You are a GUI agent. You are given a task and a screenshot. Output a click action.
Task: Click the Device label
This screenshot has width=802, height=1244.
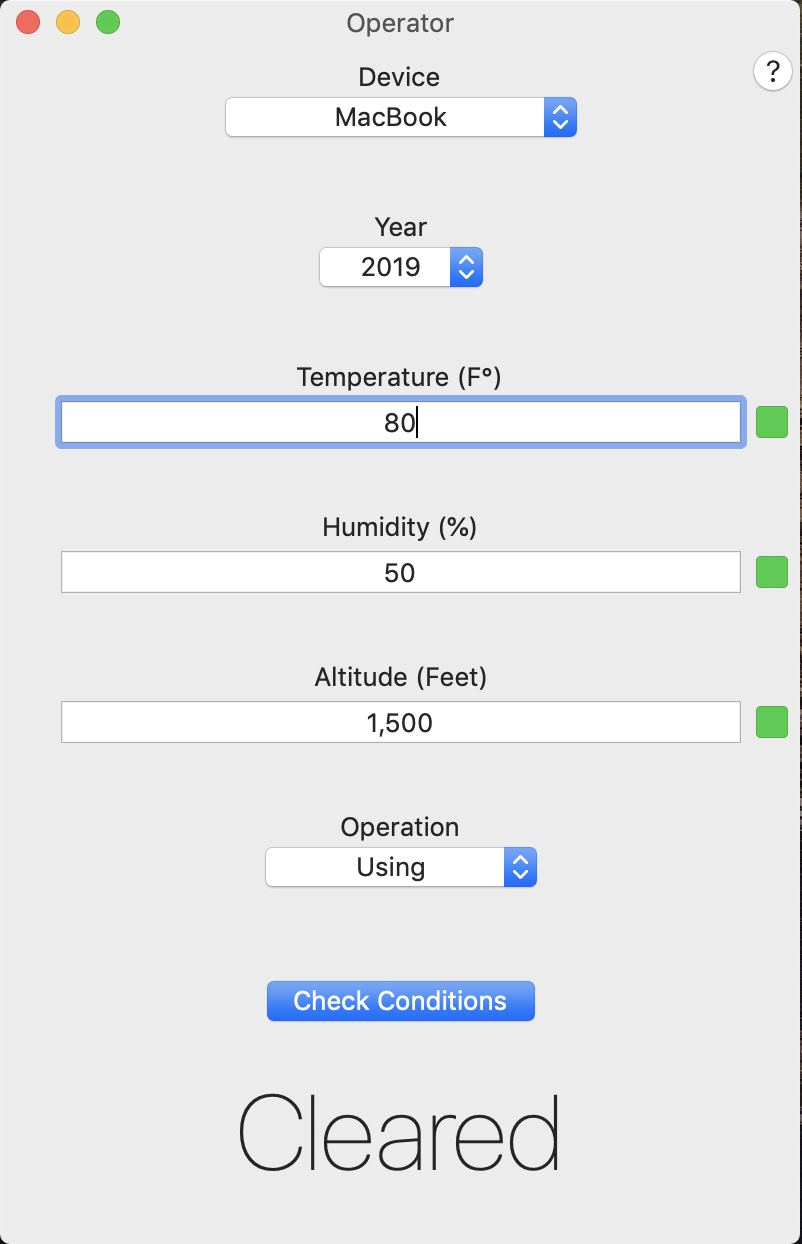399,77
